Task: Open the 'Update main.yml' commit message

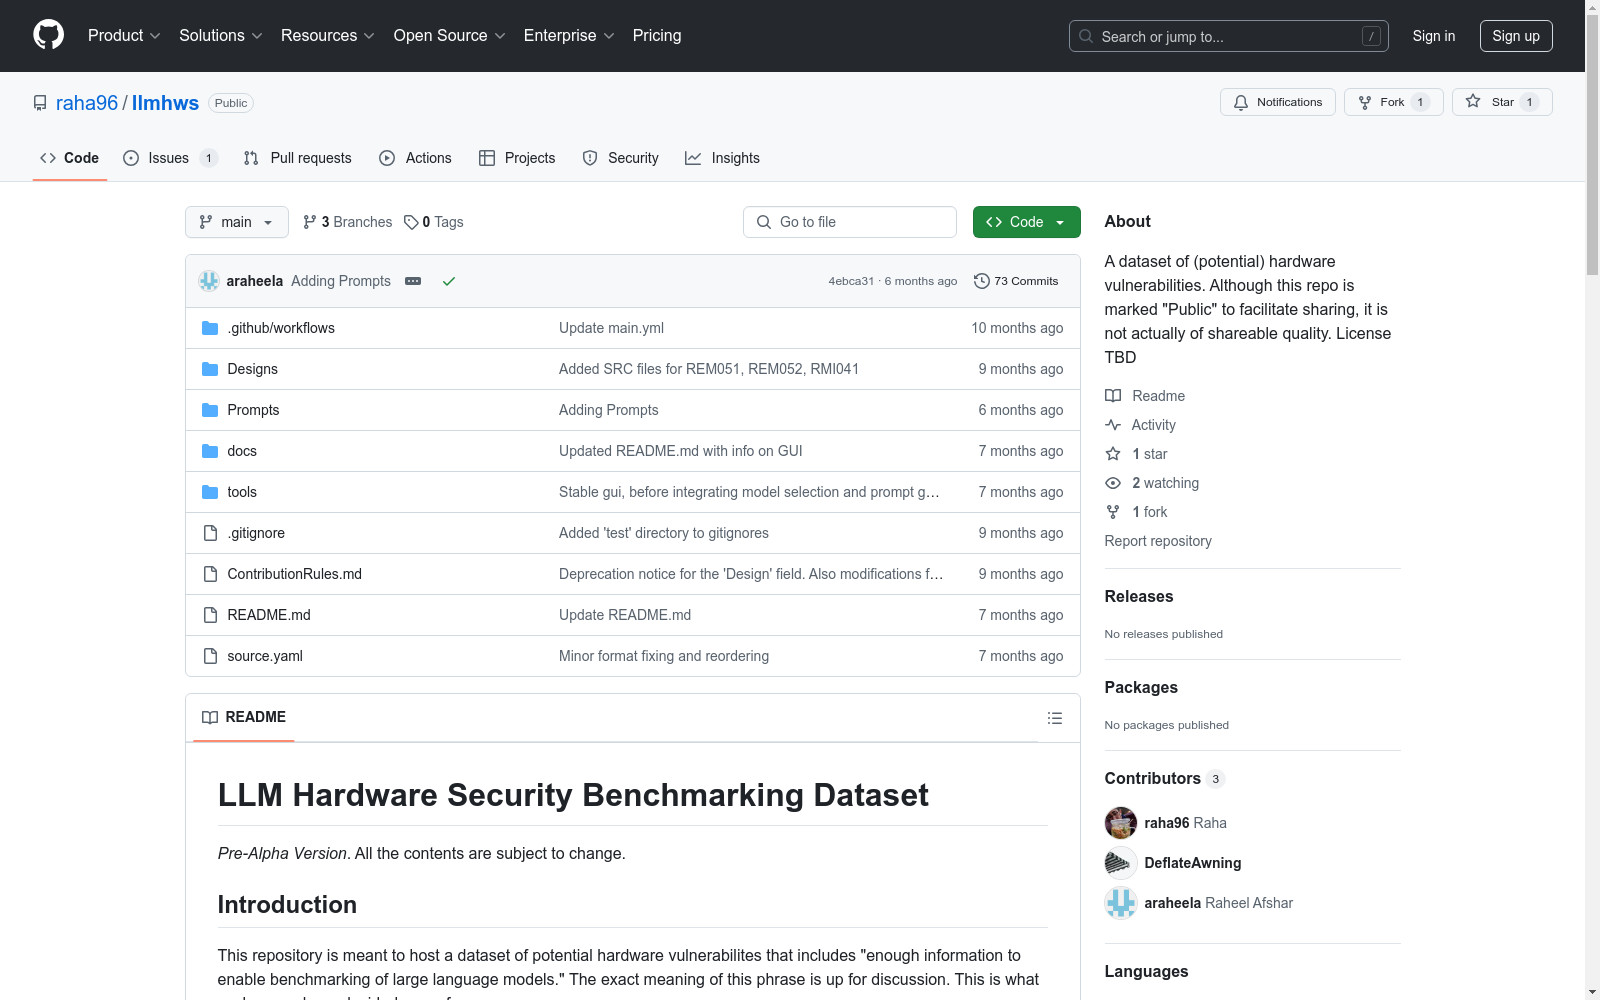Action: coord(611,328)
